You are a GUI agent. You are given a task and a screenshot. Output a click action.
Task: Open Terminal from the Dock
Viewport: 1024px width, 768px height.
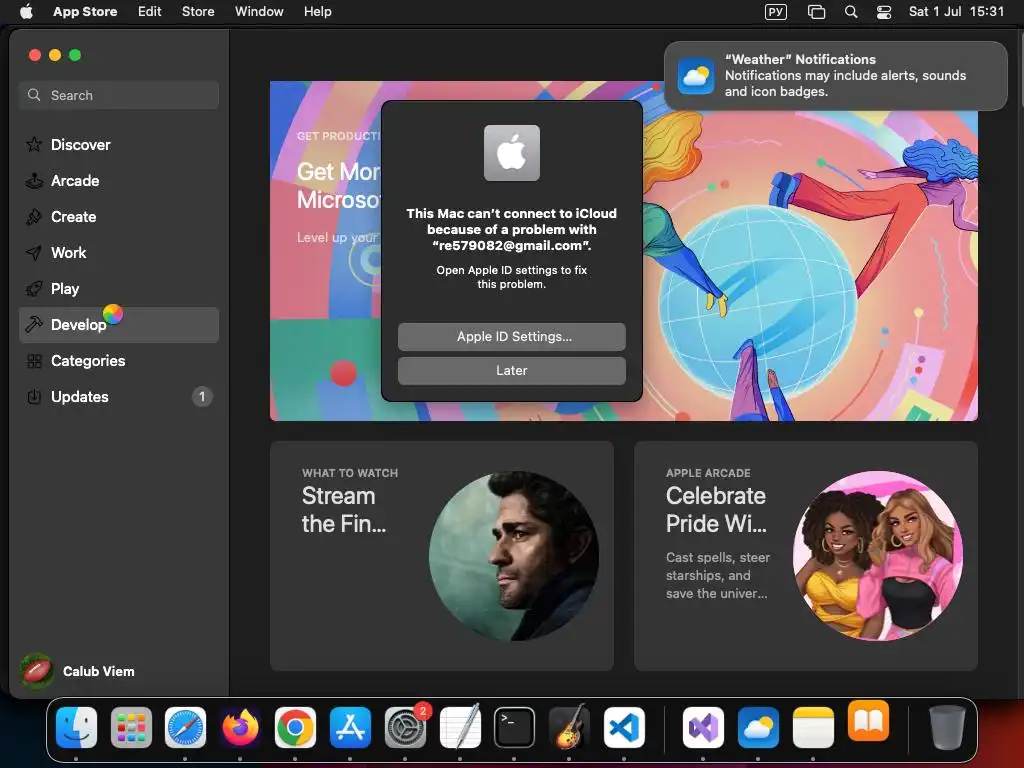514,727
